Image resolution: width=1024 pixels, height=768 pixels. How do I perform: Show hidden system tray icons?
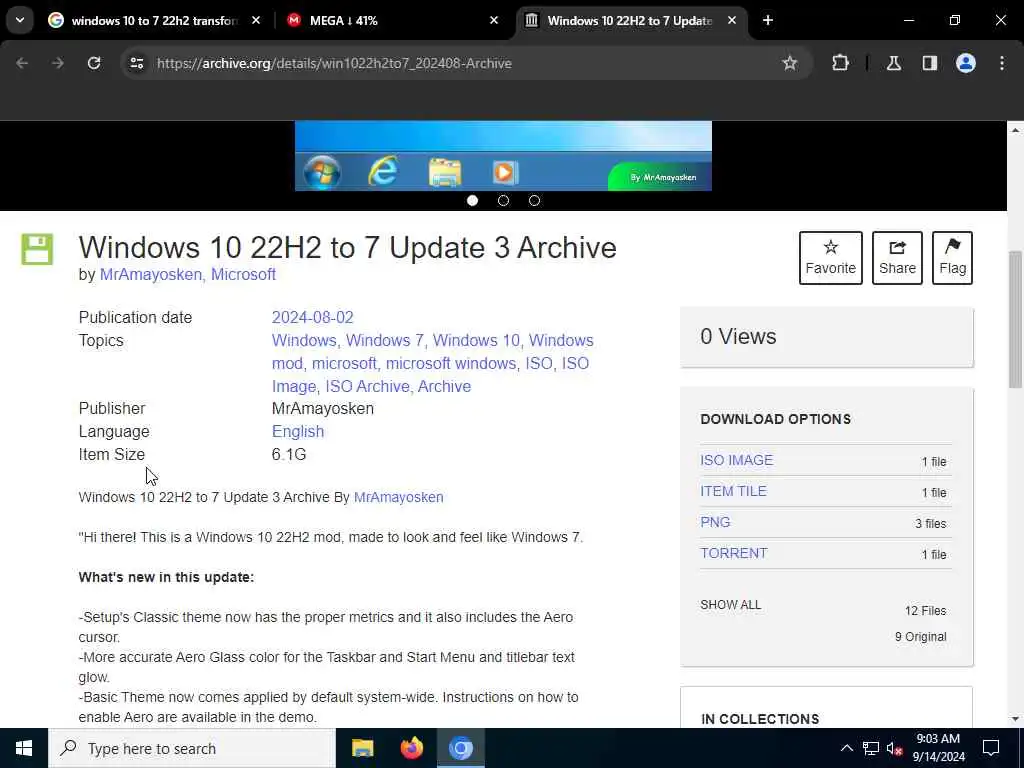point(846,748)
